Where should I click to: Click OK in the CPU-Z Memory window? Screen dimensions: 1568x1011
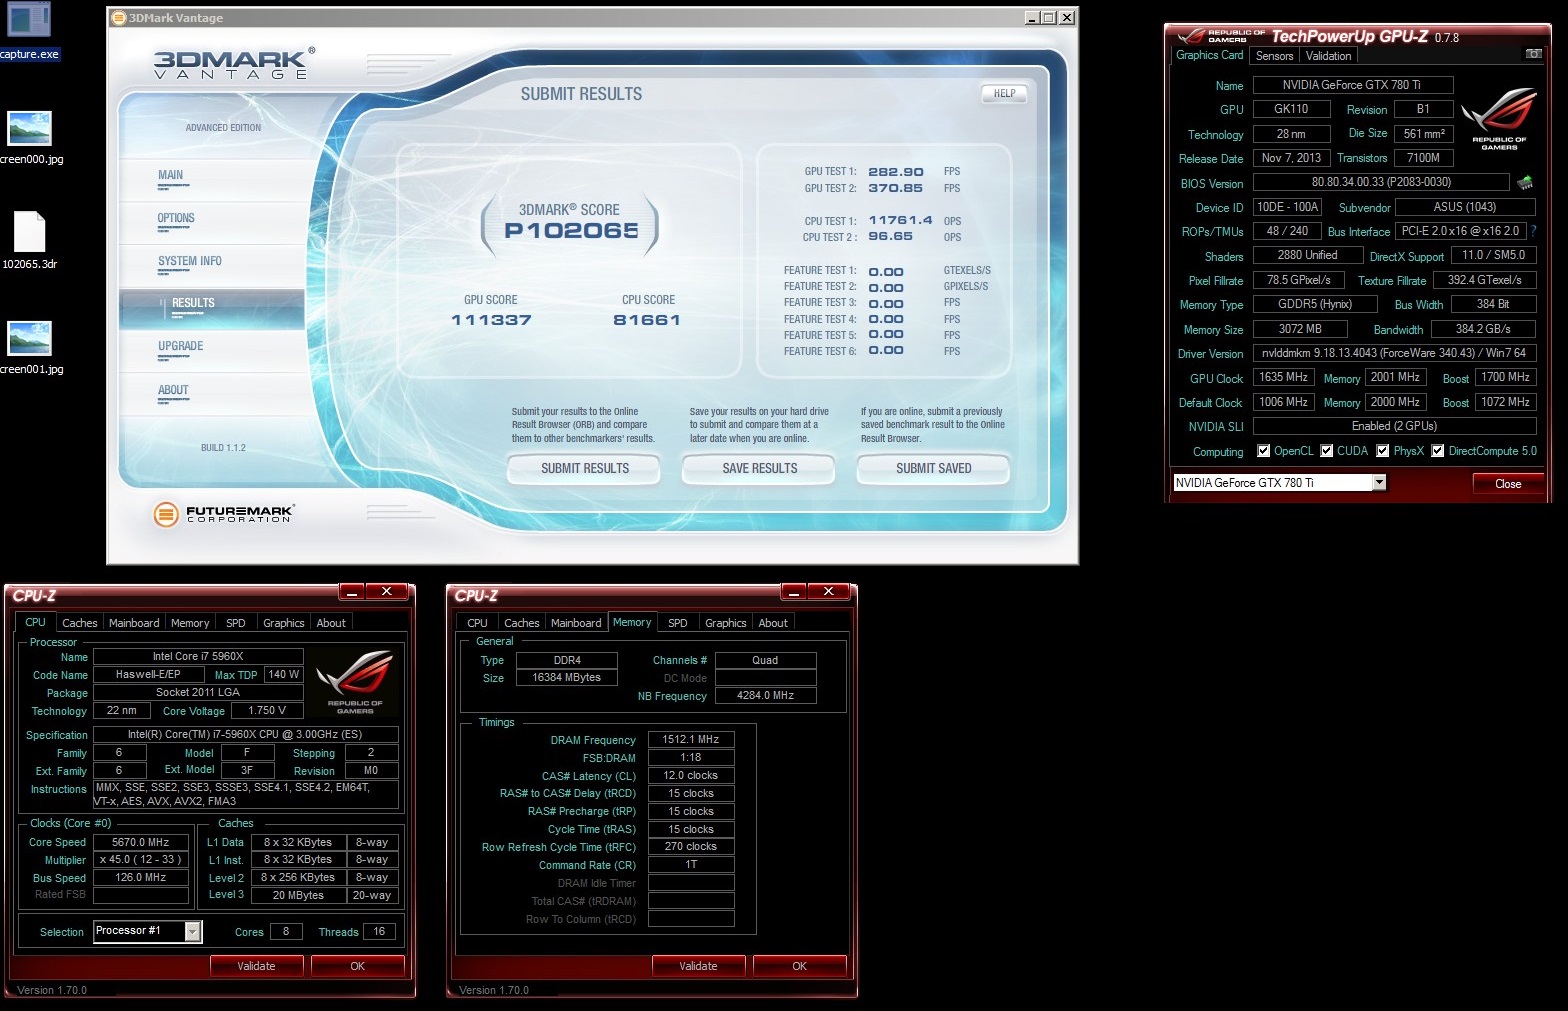point(799,966)
